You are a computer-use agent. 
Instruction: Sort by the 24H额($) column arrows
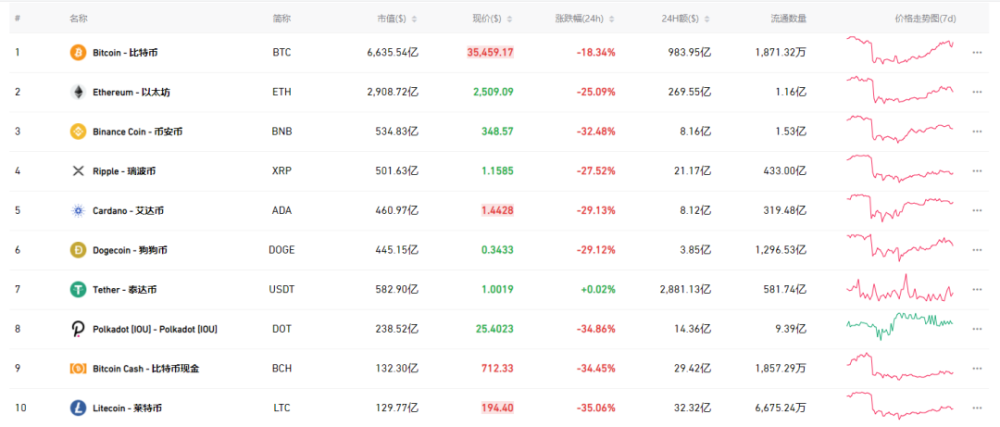tap(707, 19)
